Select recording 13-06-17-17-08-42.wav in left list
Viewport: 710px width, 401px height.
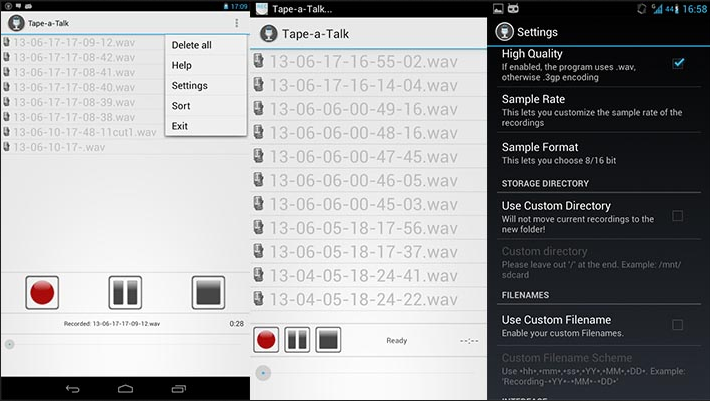pos(74,57)
